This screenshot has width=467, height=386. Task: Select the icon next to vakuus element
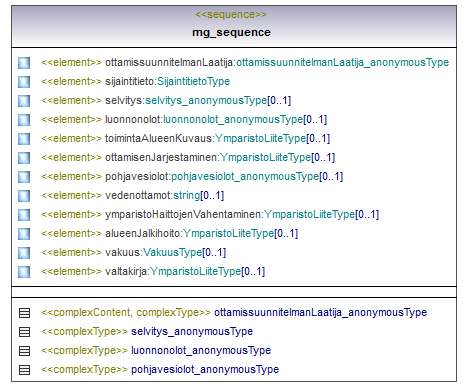point(24,253)
